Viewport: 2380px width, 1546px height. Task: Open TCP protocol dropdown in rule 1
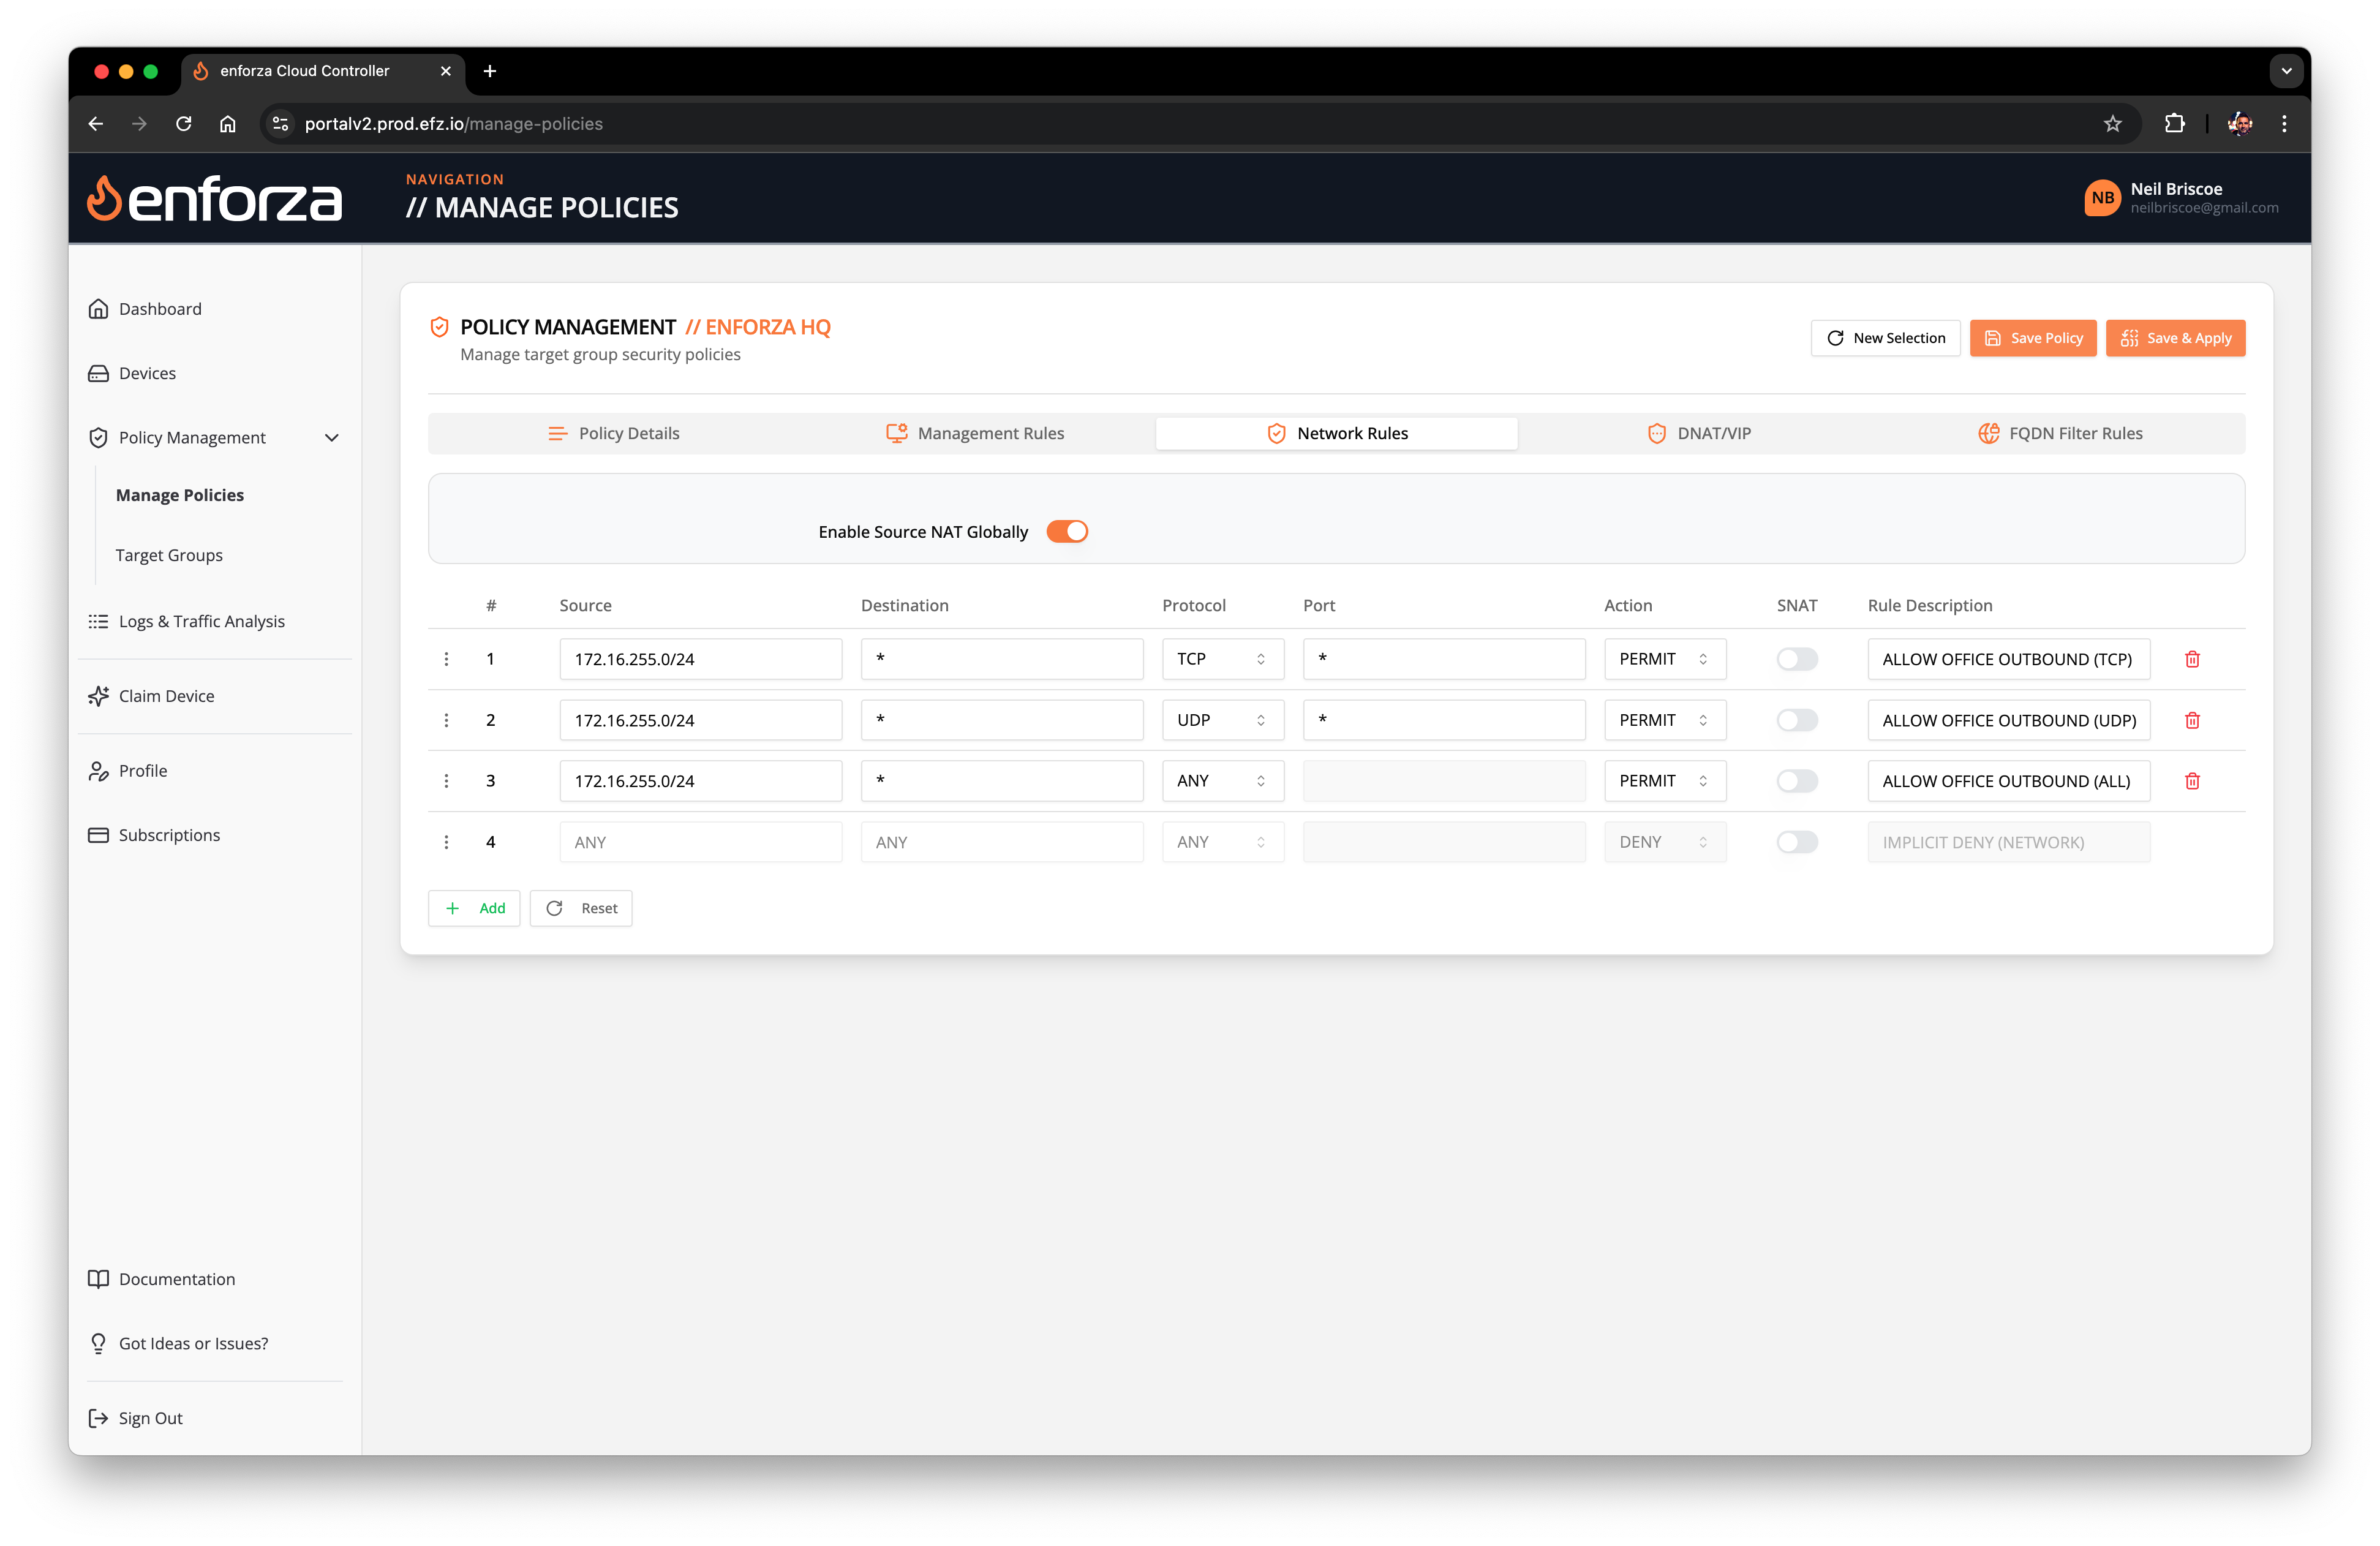[x=1222, y=659]
